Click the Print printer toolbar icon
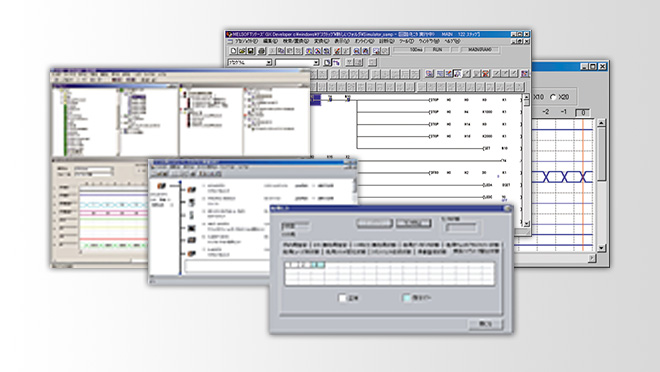 tap(262, 50)
